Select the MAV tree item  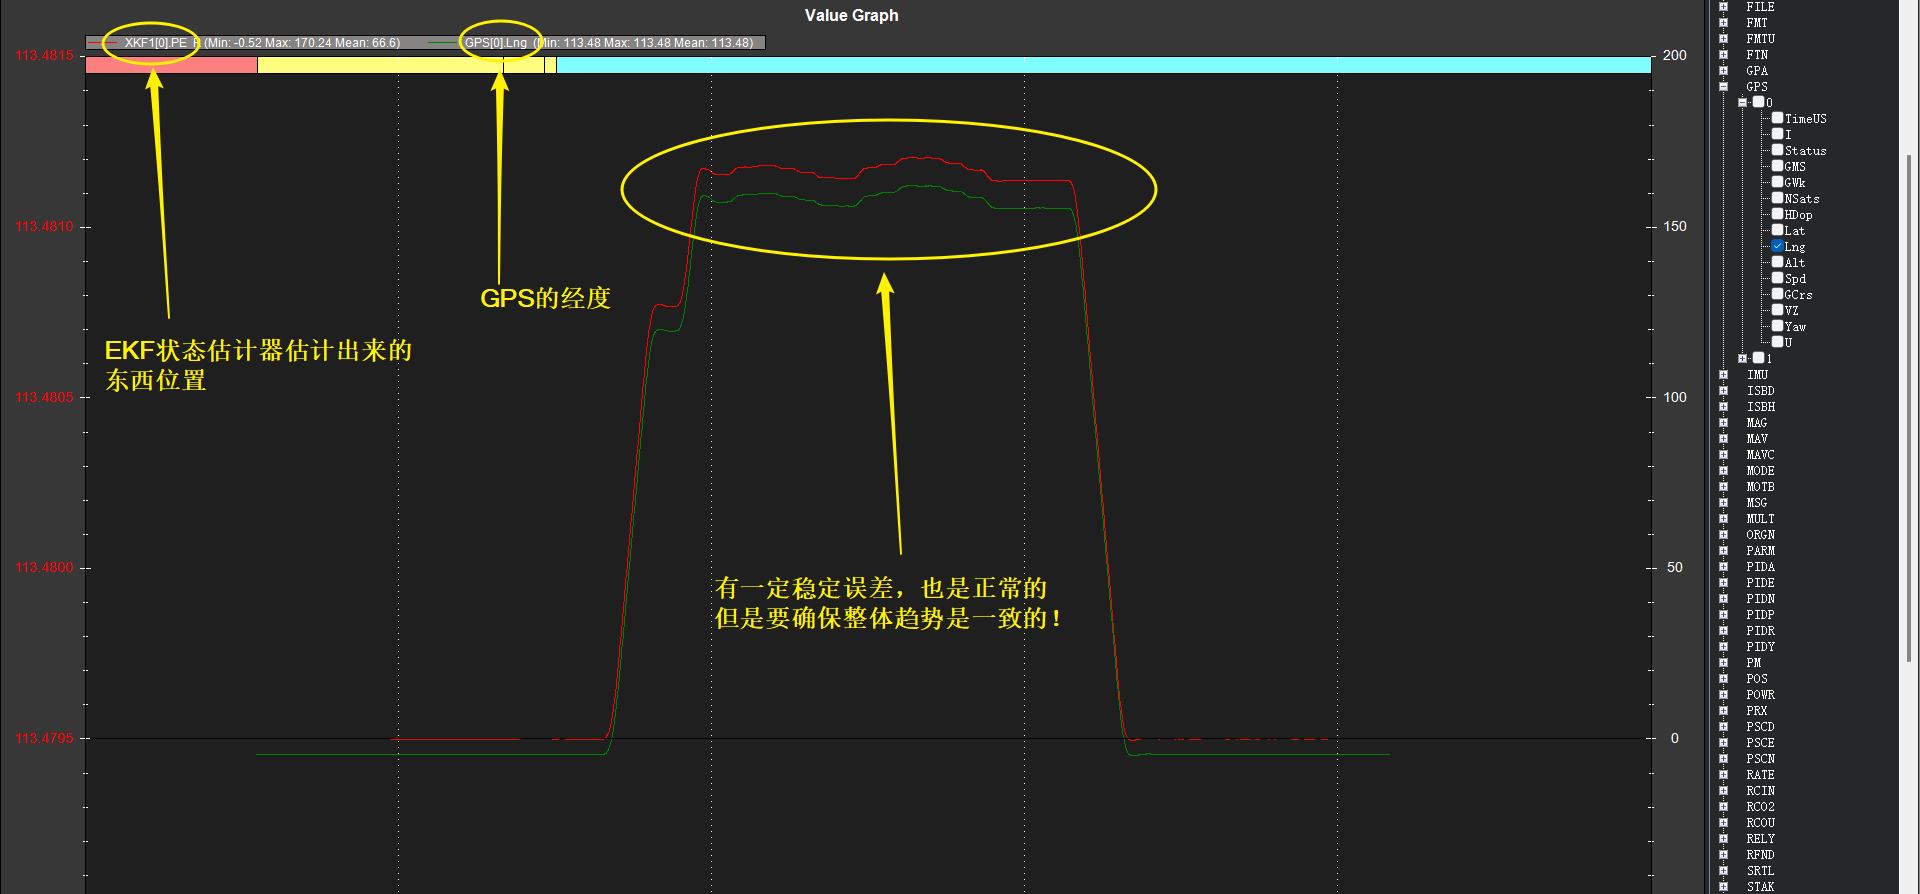coord(1757,439)
